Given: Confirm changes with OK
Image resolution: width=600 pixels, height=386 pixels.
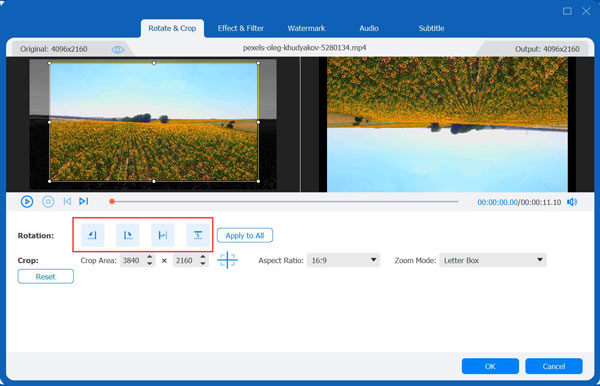Looking at the screenshot, I should 490,366.
